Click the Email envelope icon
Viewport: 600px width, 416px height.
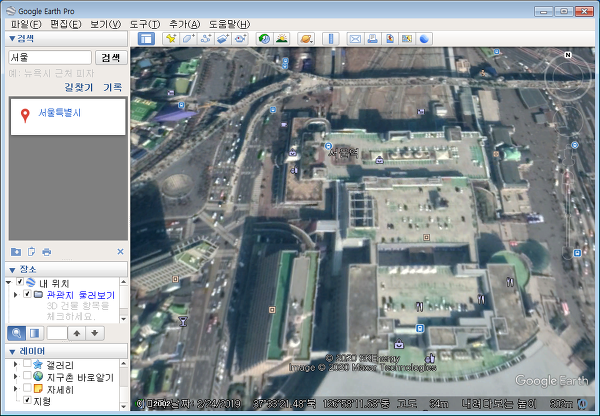355,39
